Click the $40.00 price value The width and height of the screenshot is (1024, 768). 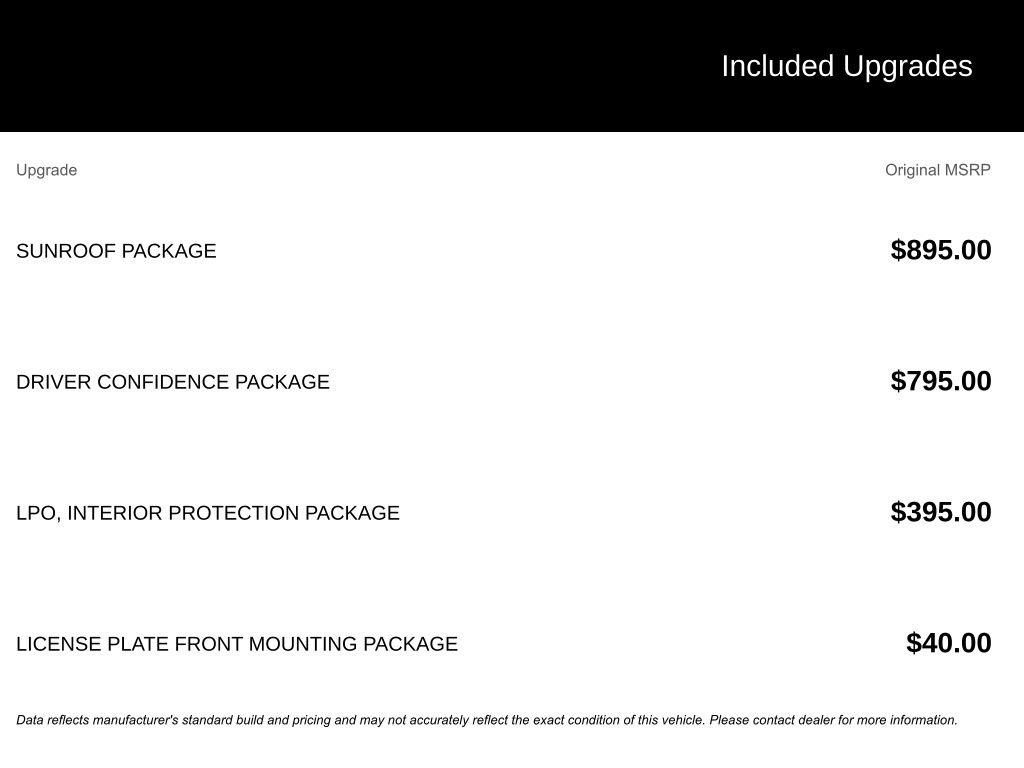pyautogui.click(x=949, y=643)
